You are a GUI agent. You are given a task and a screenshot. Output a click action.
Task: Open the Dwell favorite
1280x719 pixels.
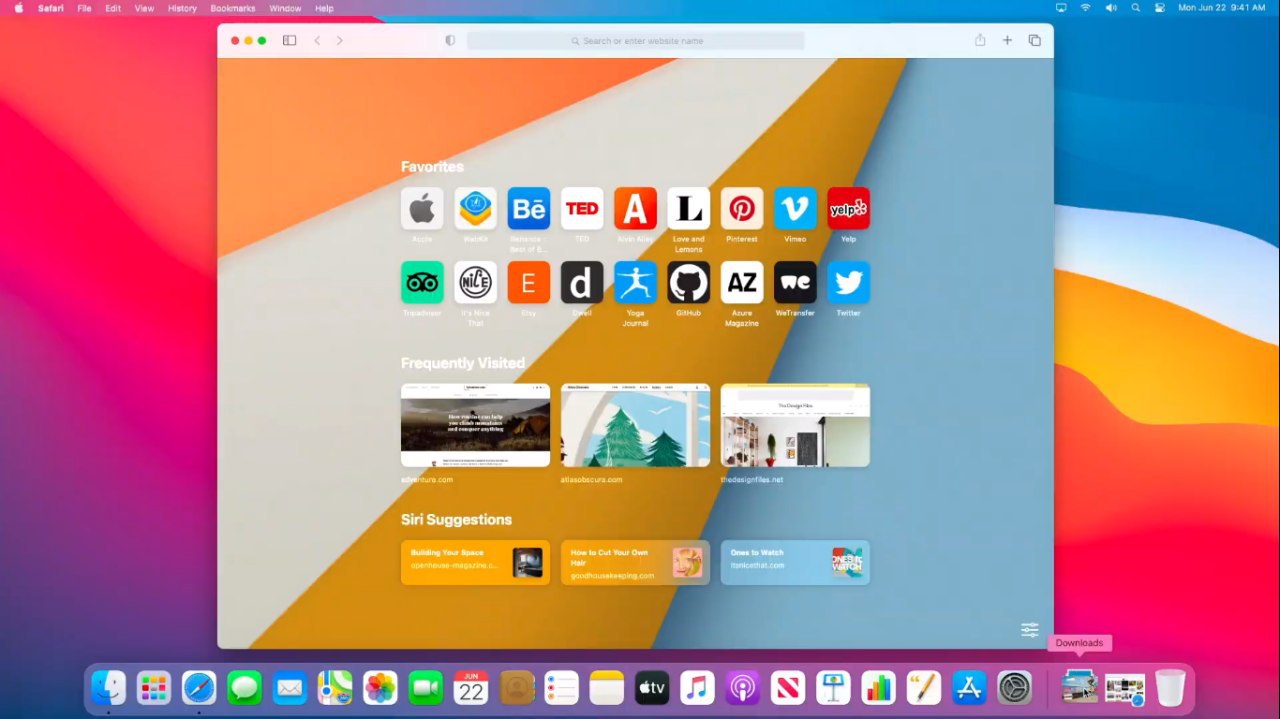pos(582,282)
